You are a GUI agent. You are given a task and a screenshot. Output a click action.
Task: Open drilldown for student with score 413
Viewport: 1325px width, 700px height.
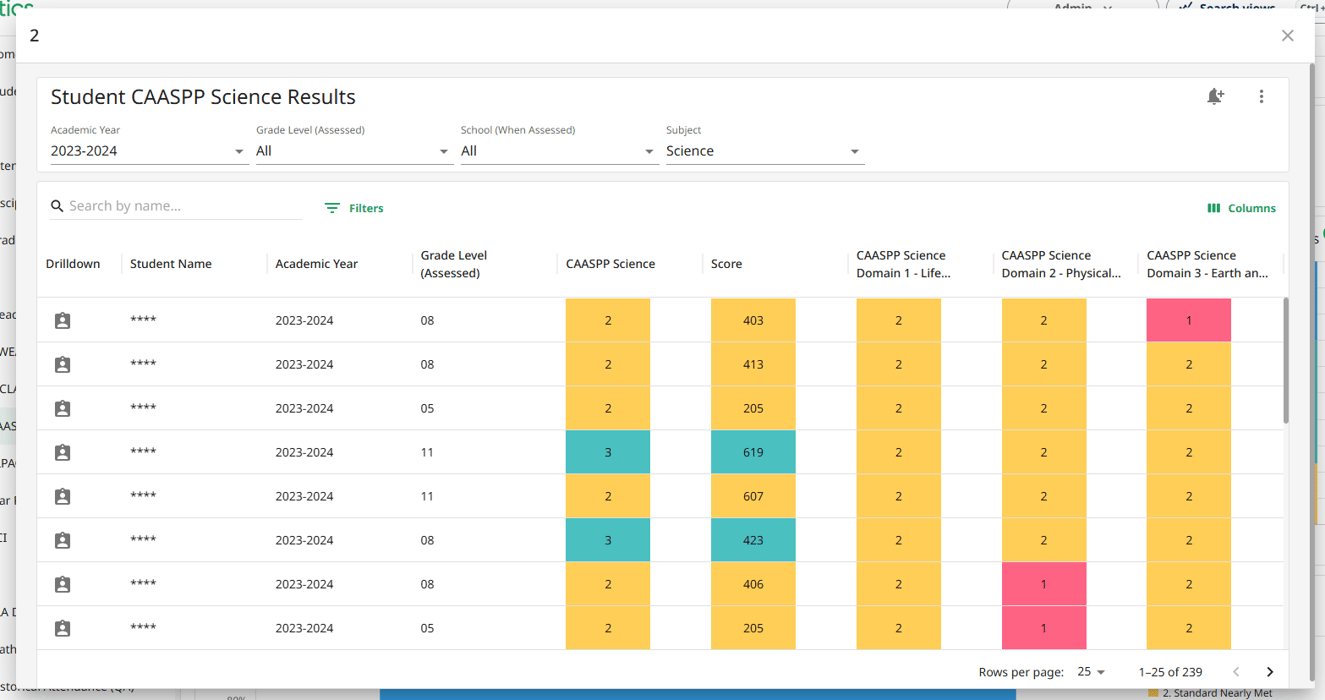62,365
